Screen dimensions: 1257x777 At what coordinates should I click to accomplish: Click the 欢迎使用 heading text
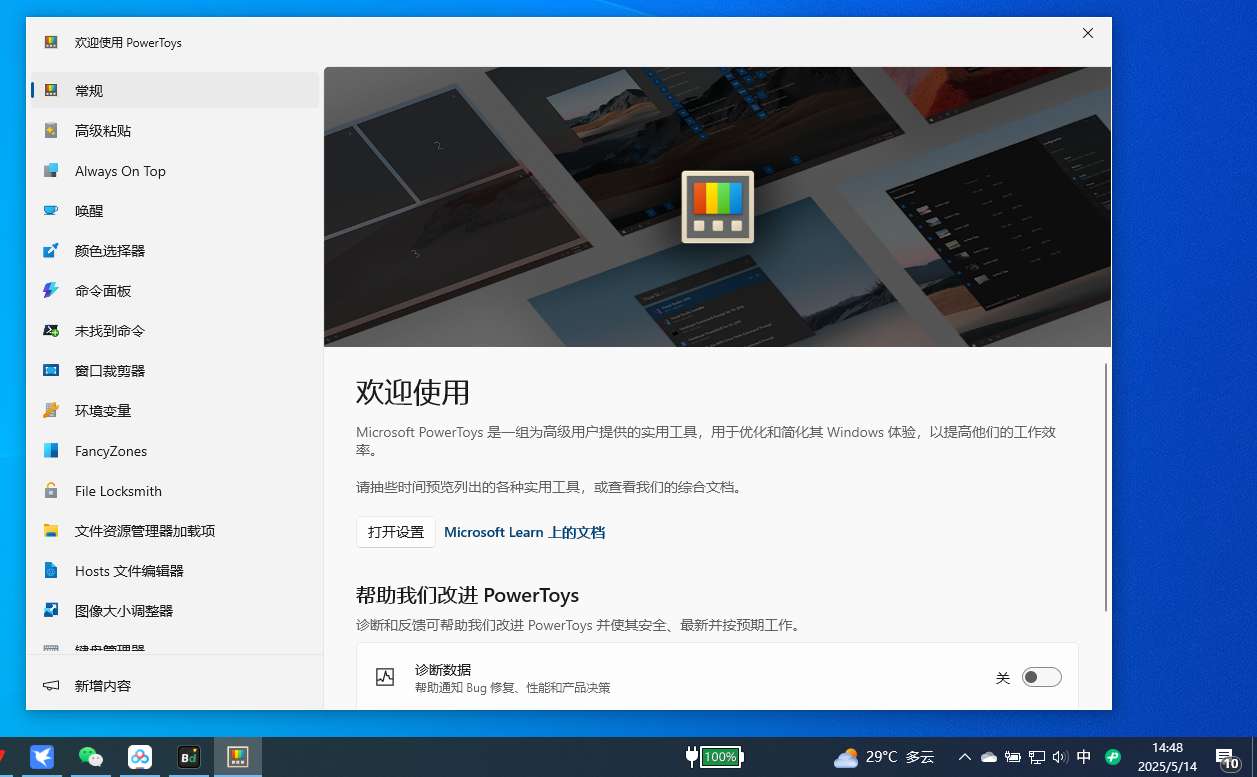(x=413, y=392)
